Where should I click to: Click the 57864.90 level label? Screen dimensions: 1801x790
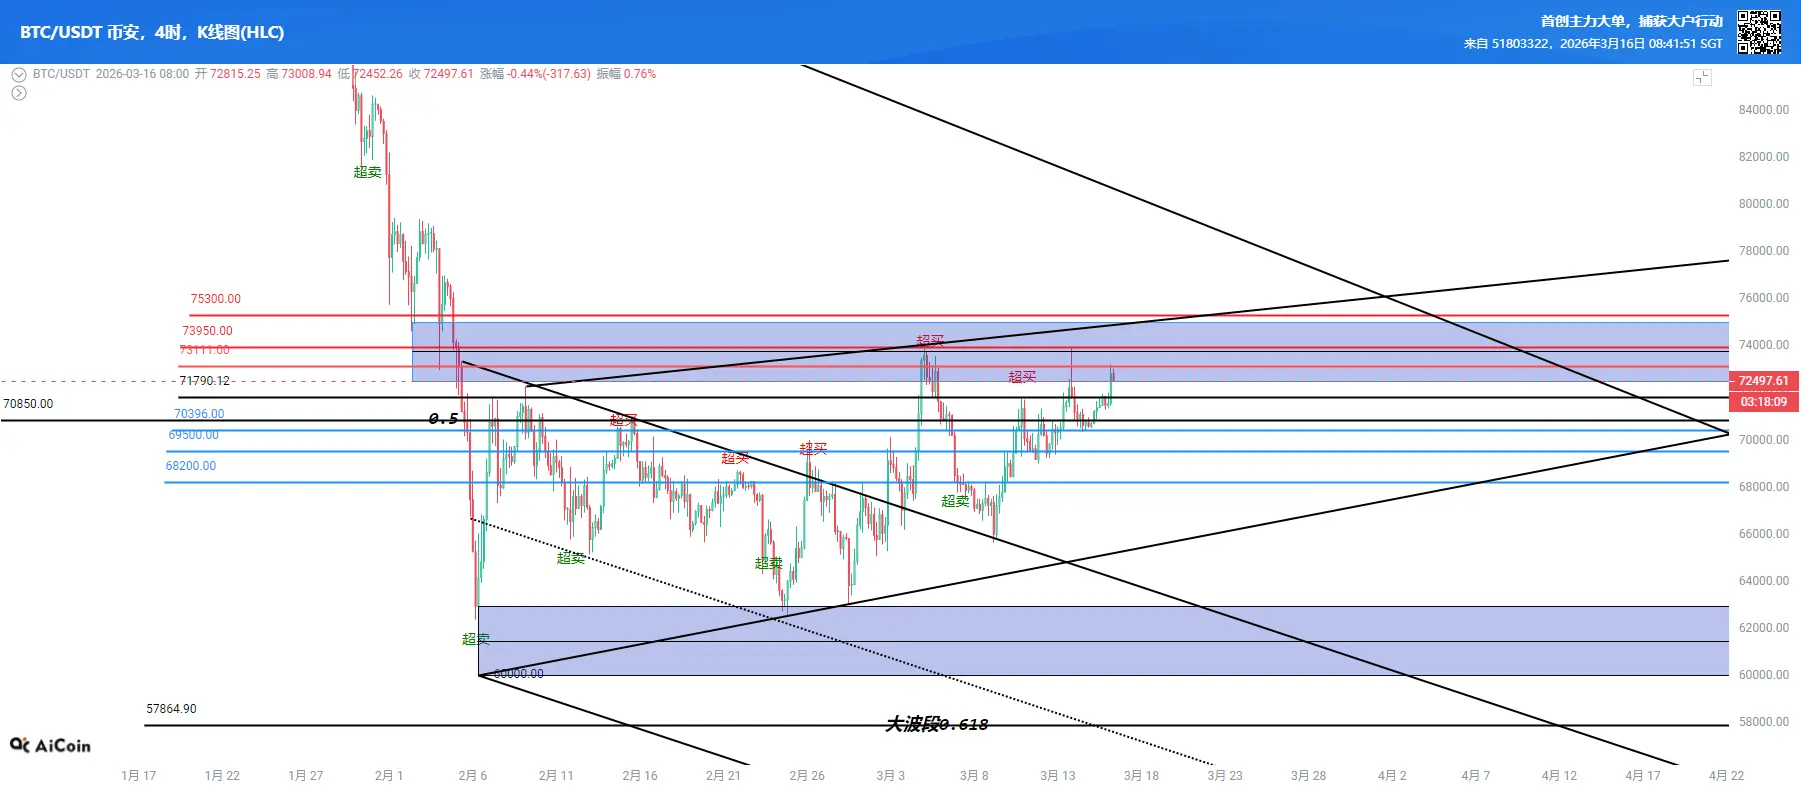click(x=172, y=709)
